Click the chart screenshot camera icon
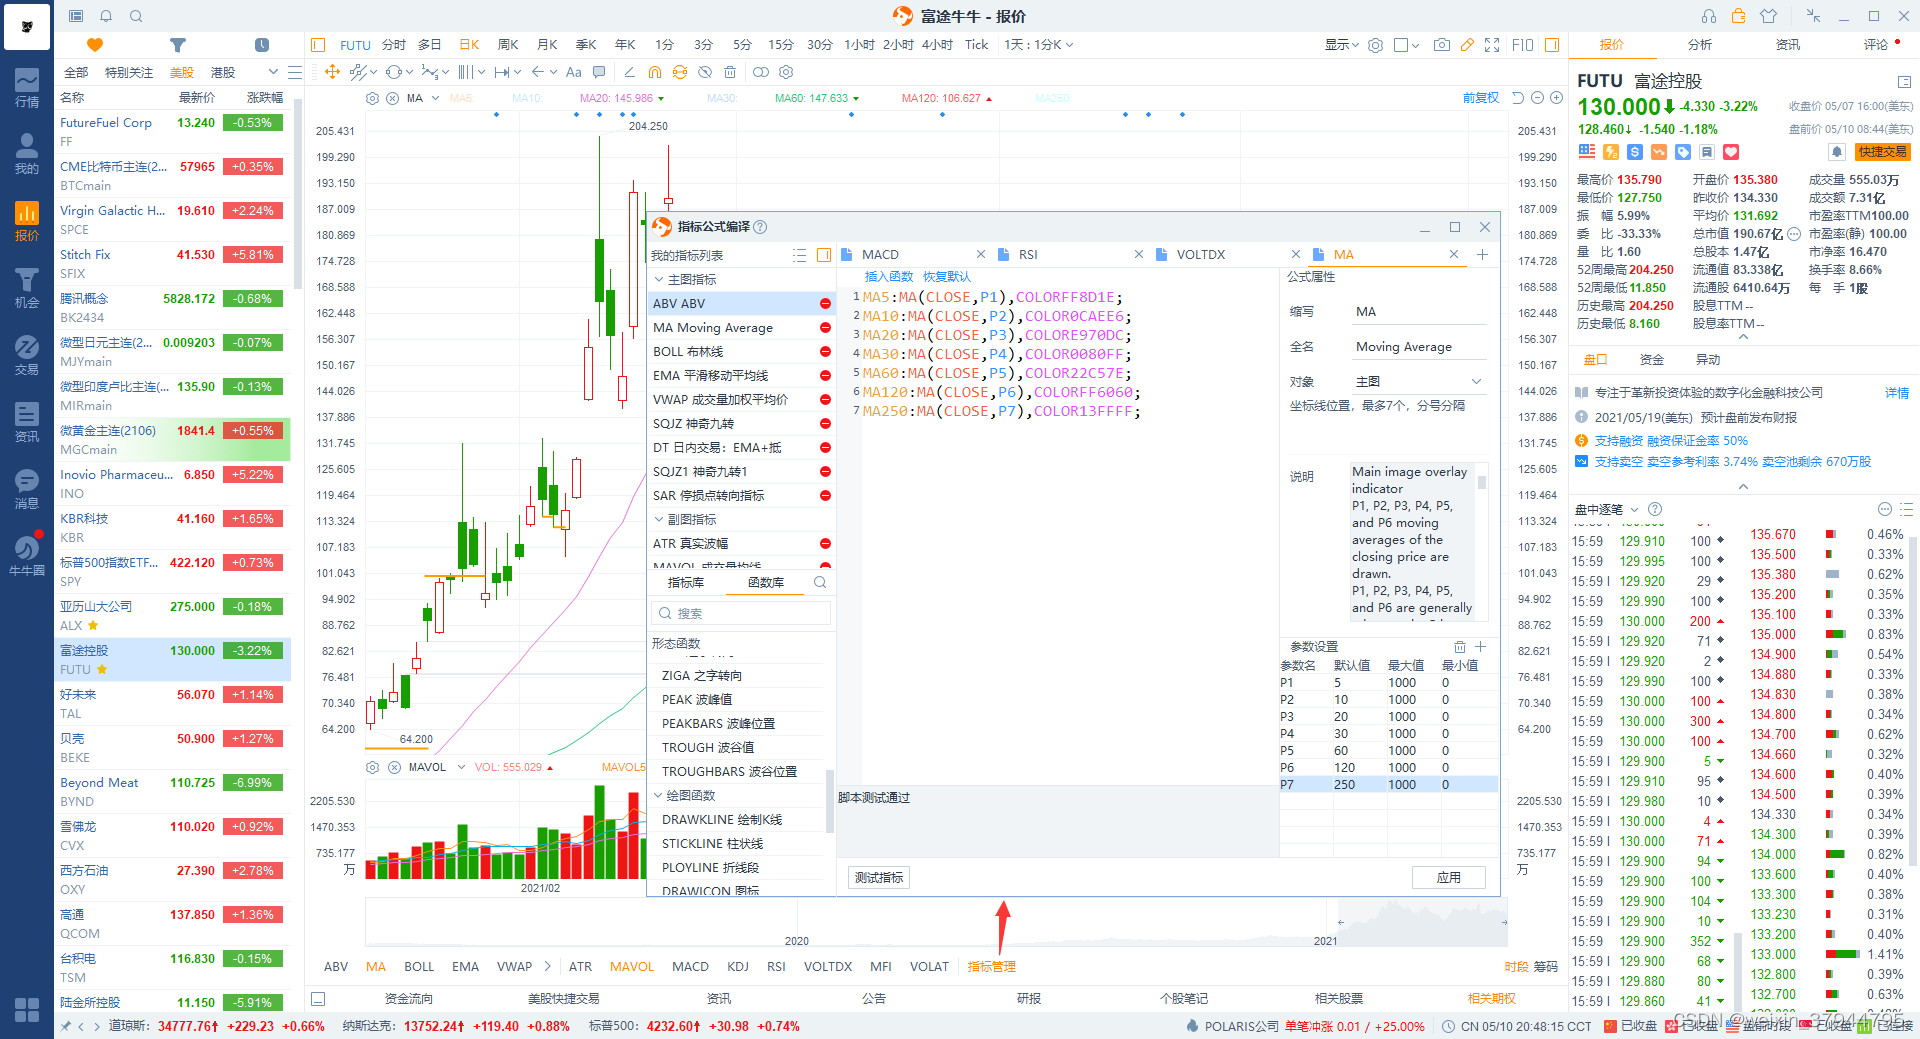 1442,45
